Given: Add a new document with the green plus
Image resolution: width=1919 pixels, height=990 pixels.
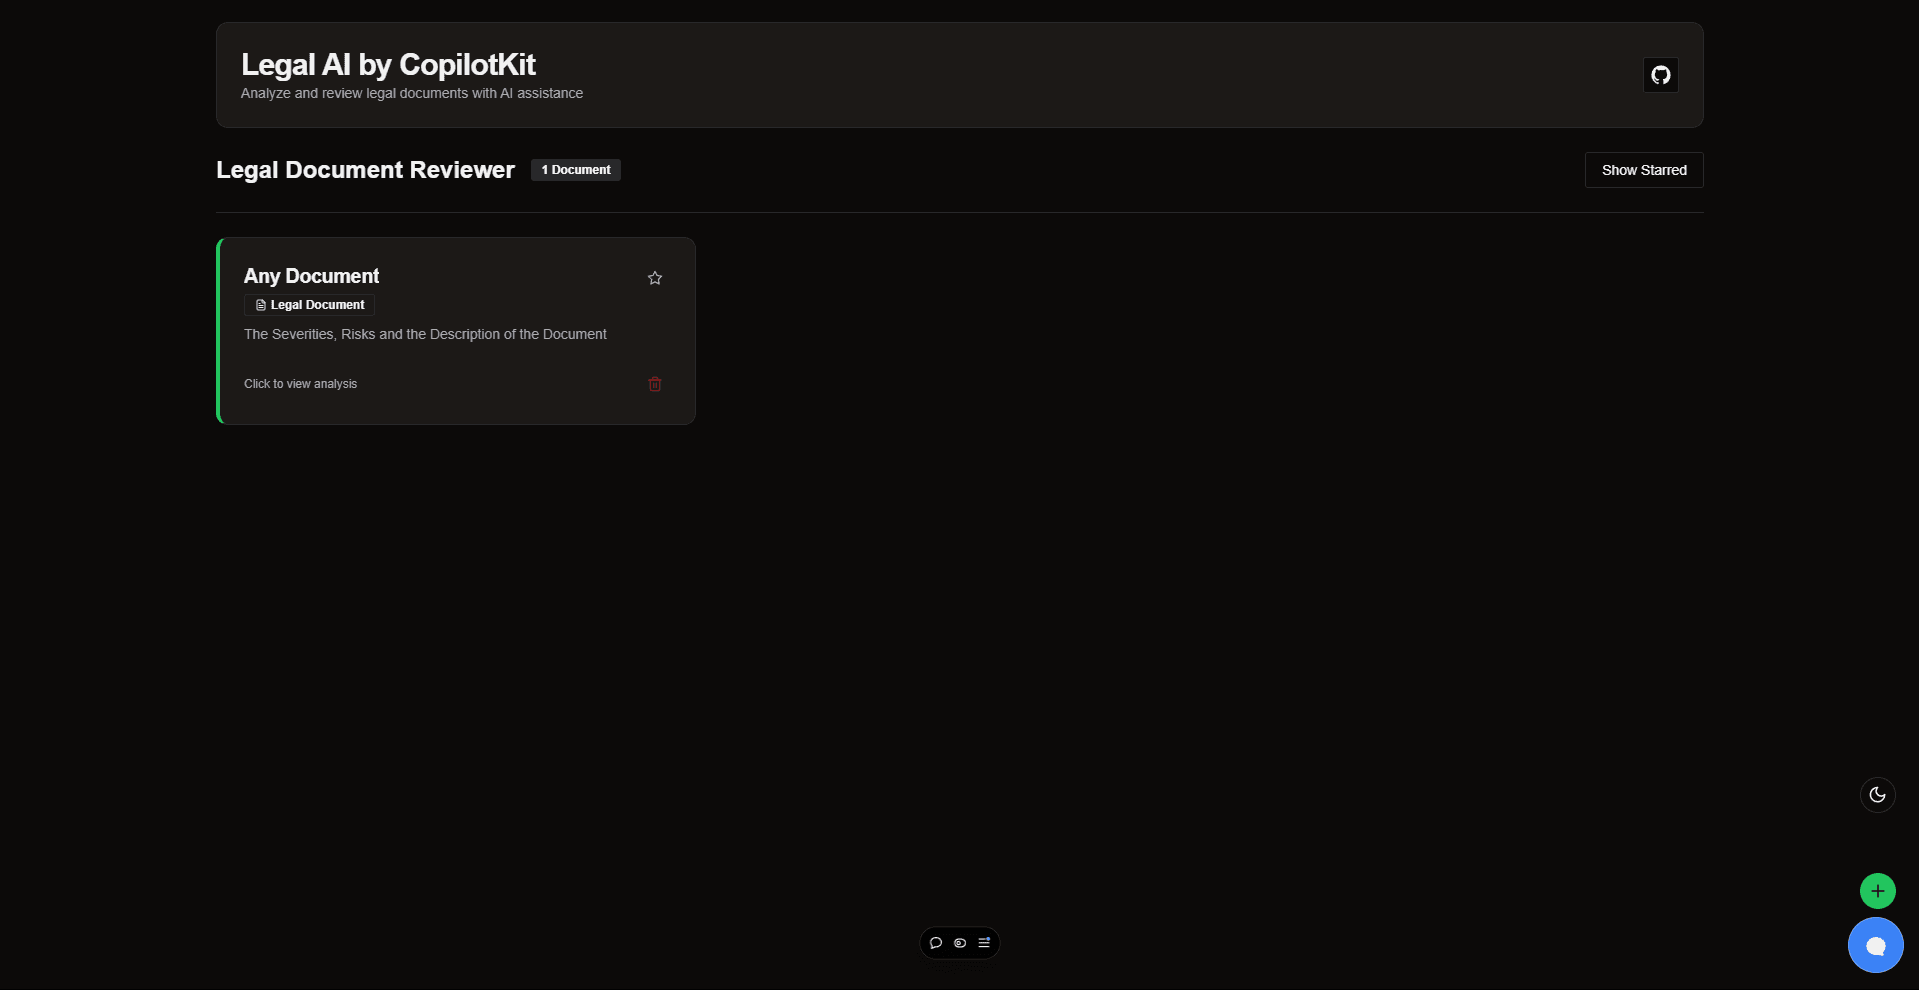Looking at the screenshot, I should [x=1877, y=890].
